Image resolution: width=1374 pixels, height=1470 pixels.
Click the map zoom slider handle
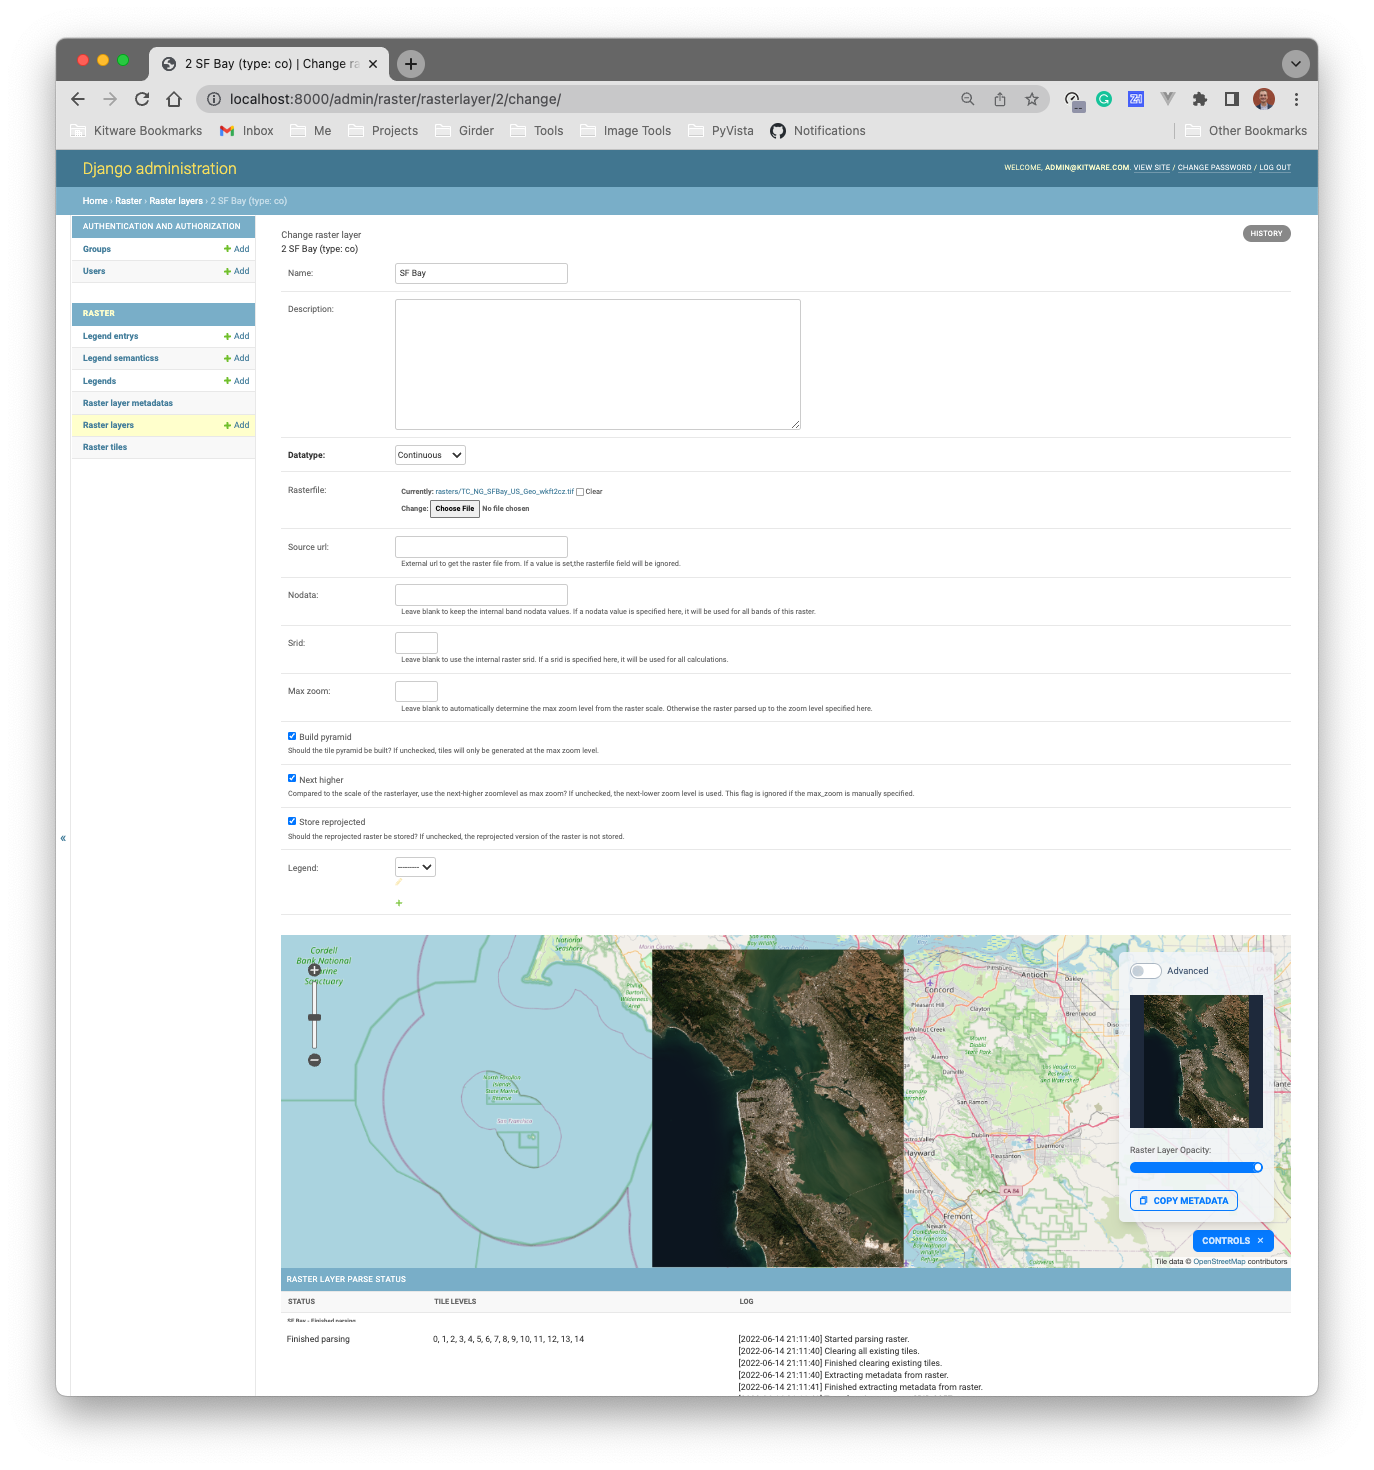click(x=314, y=1017)
